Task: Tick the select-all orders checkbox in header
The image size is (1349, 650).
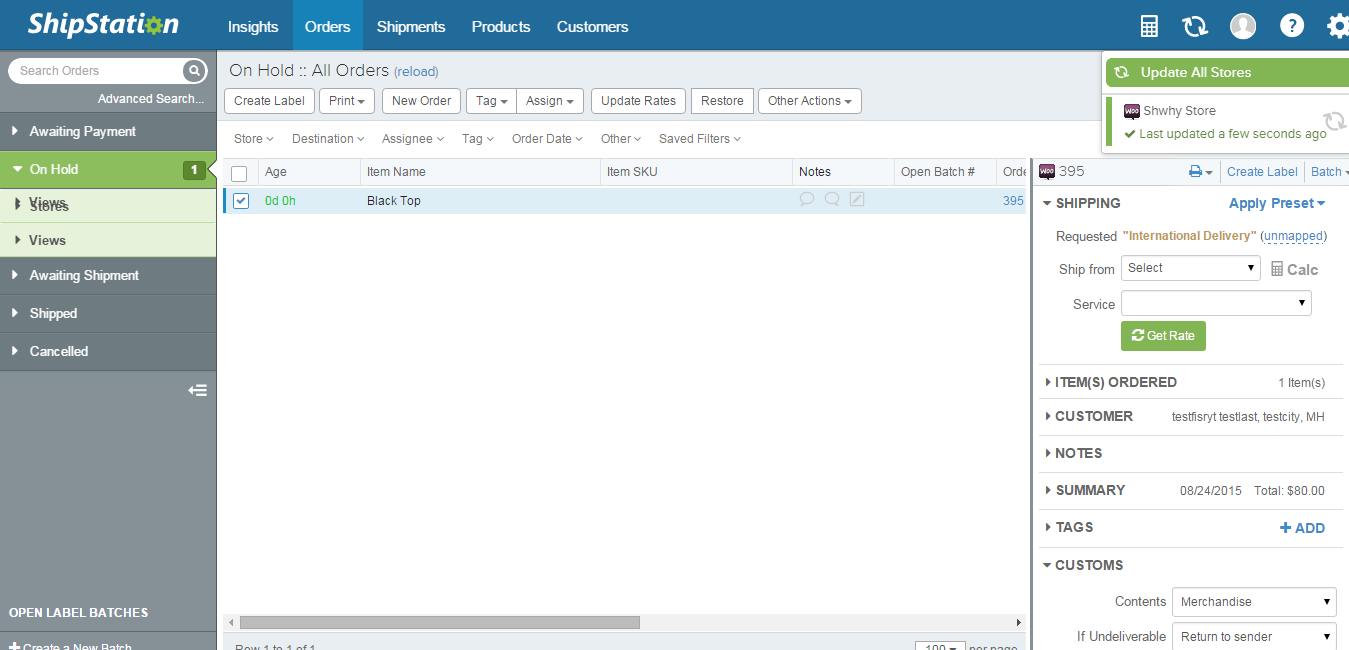Action: (239, 173)
